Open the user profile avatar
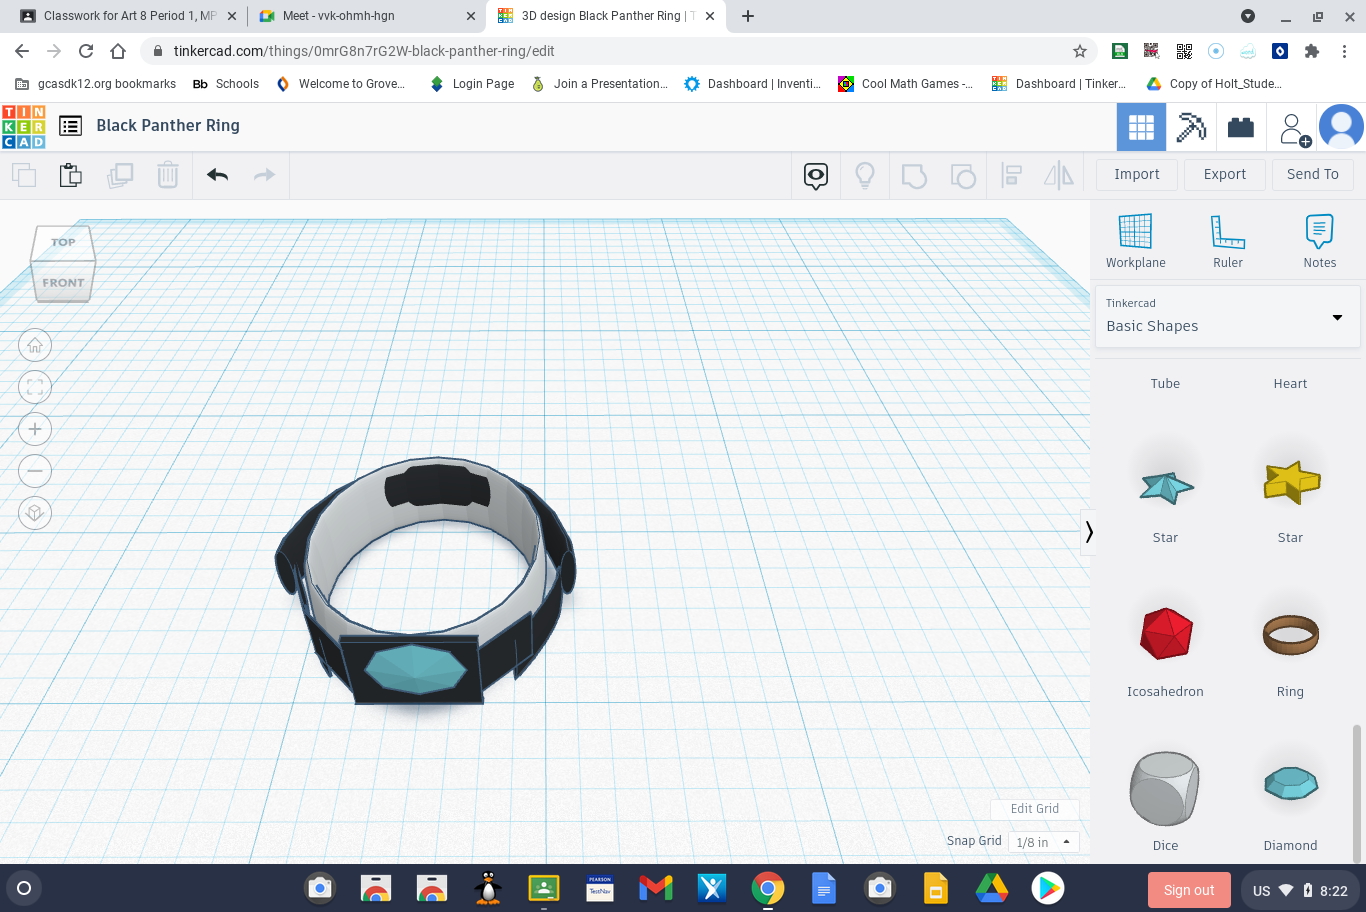The image size is (1366, 912). click(1342, 127)
